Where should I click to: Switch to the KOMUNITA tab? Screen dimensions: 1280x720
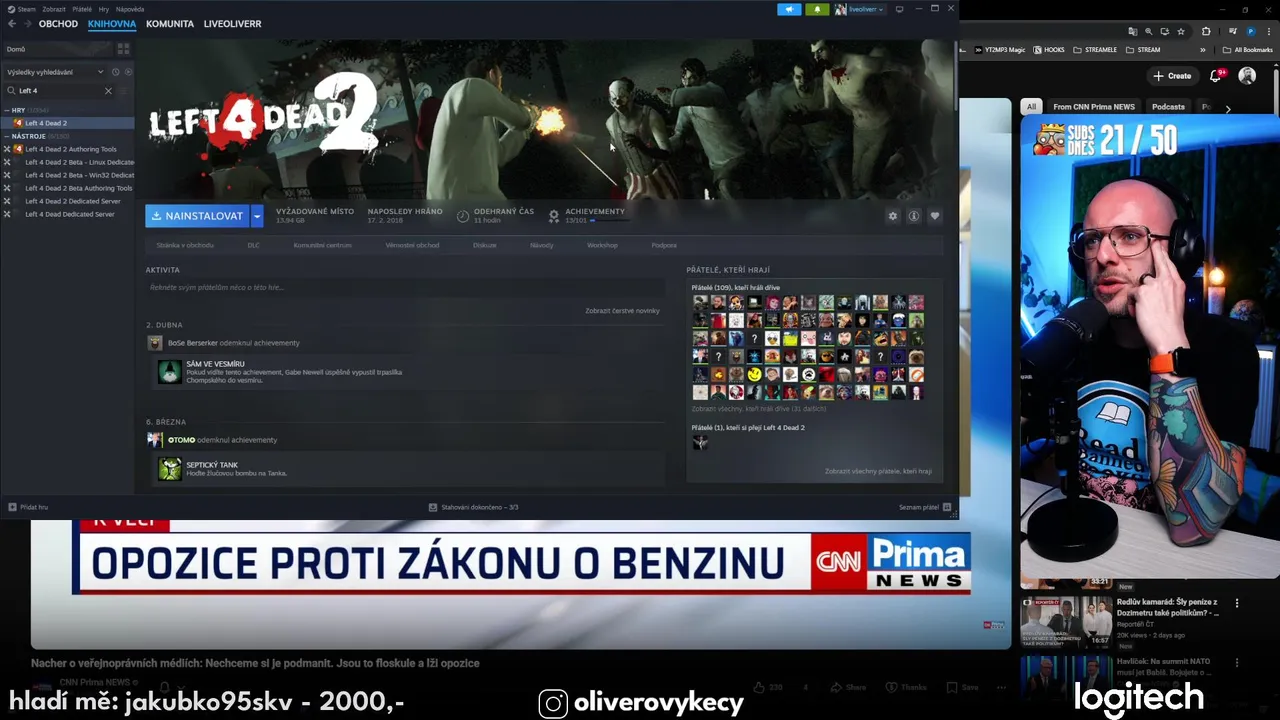point(170,24)
